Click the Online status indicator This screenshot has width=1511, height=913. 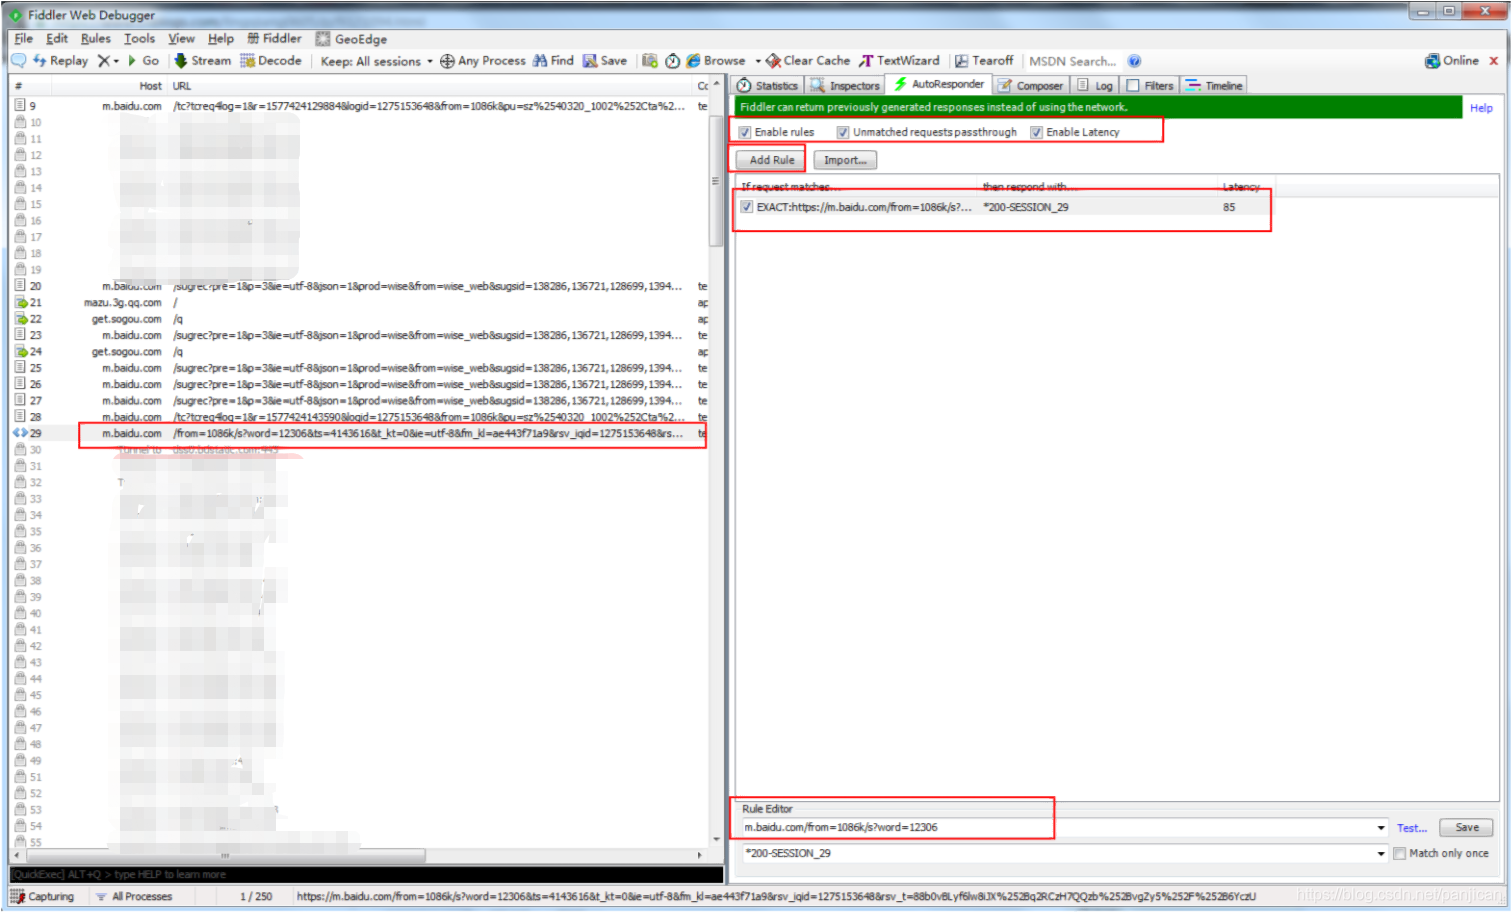click(x=1452, y=61)
